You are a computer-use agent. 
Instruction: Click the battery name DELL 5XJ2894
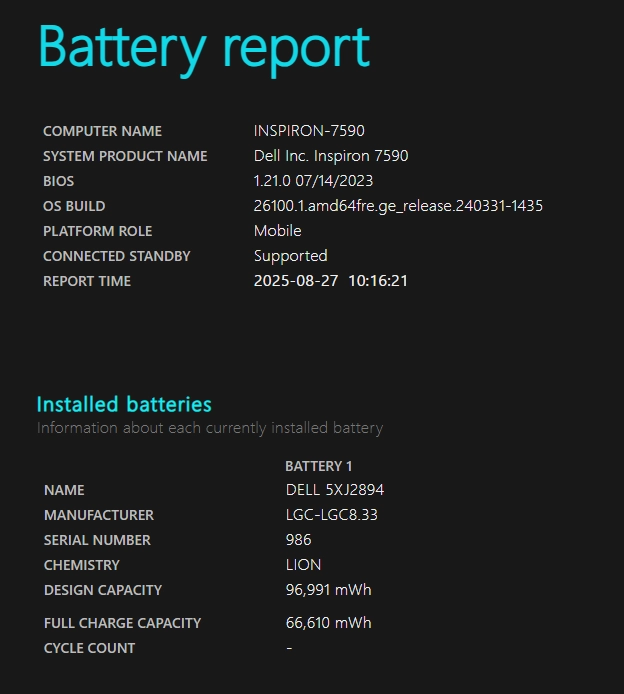pos(335,490)
